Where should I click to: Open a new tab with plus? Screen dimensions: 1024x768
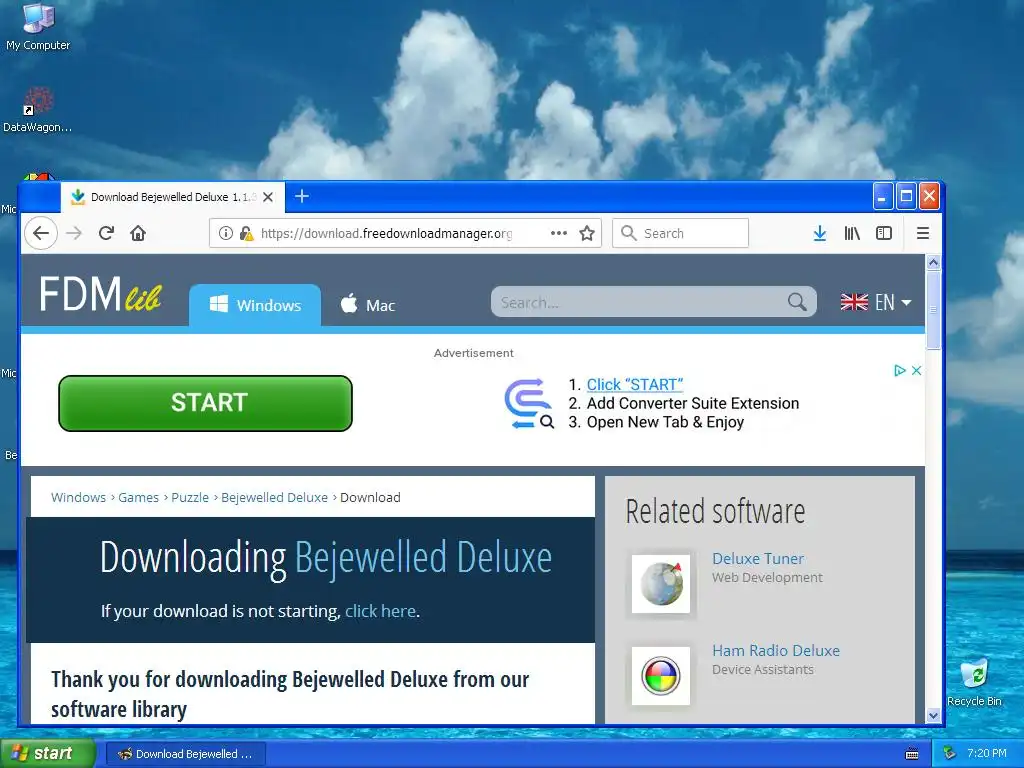point(302,196)
